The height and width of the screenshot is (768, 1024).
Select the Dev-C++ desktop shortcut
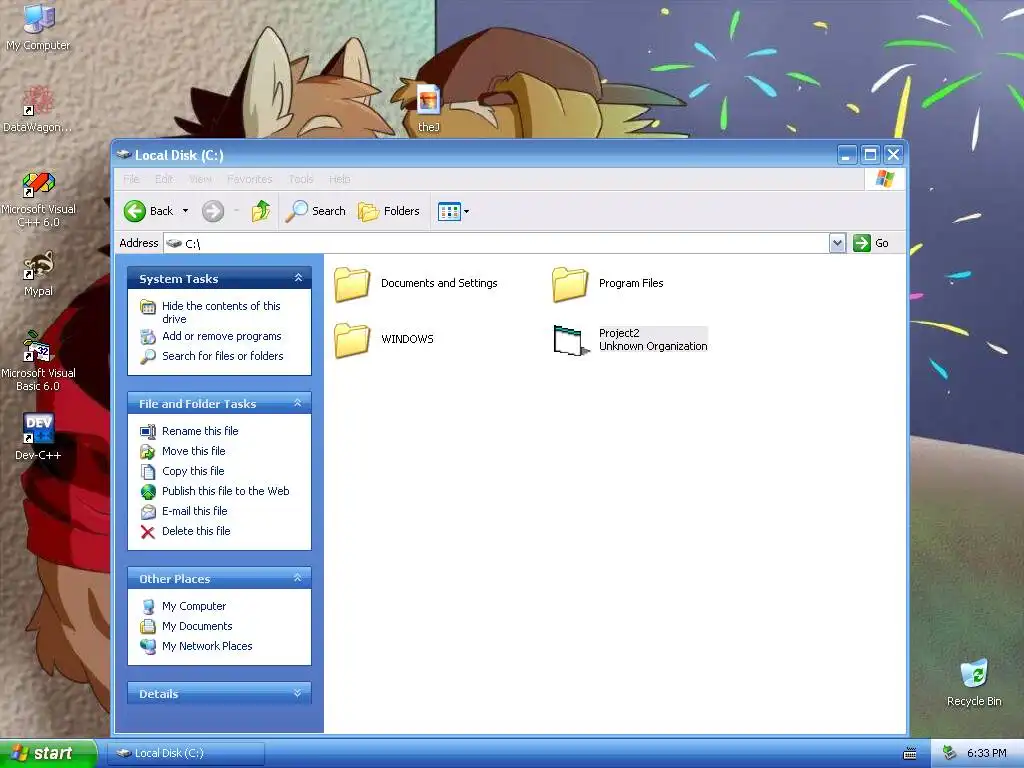[x=38, y=437]
